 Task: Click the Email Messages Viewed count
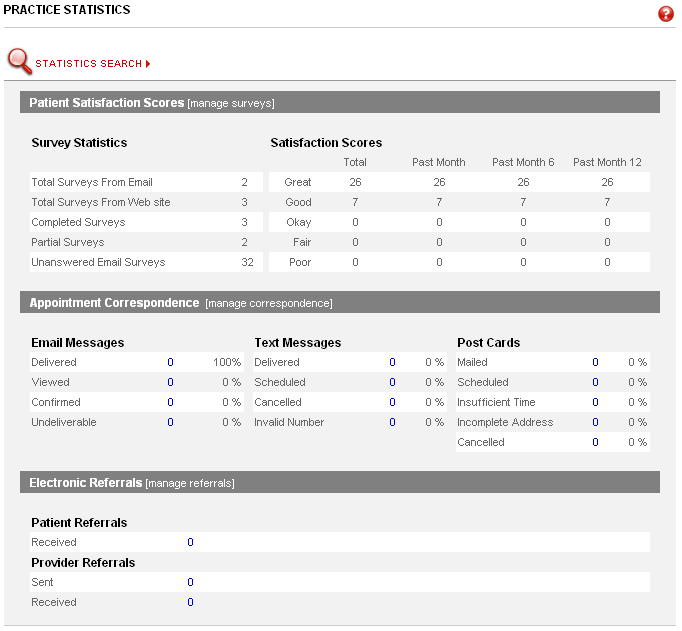pos(170,382)
